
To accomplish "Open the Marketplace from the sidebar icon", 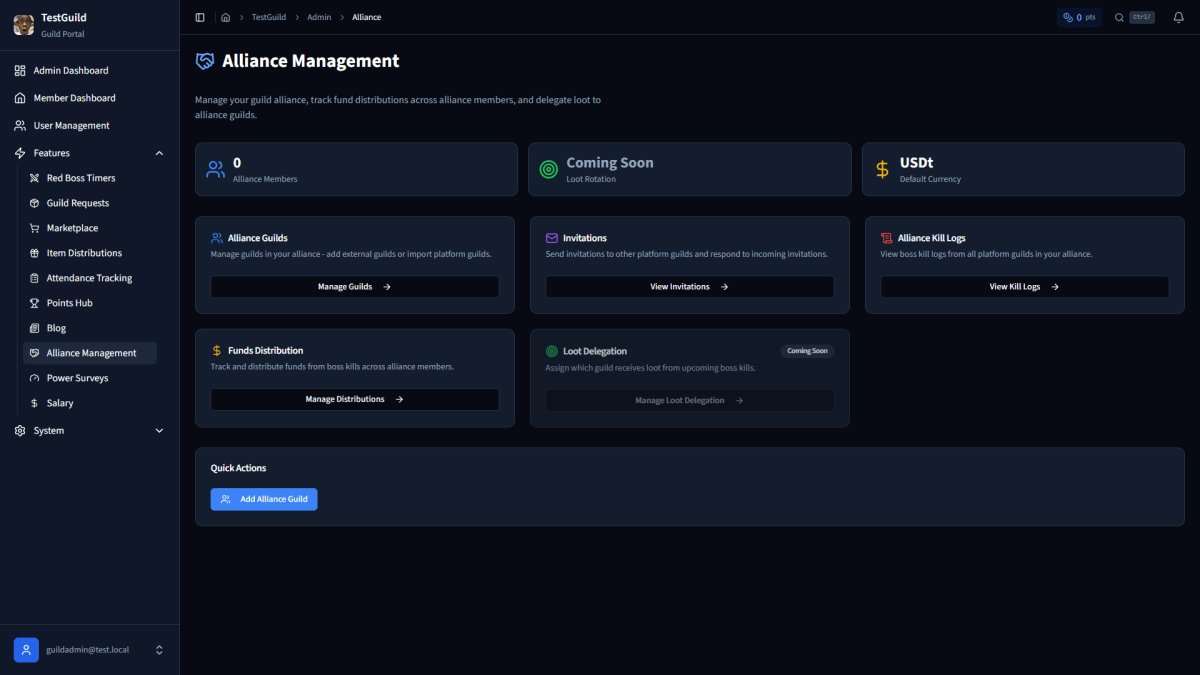I will click(x=35, y=227).
